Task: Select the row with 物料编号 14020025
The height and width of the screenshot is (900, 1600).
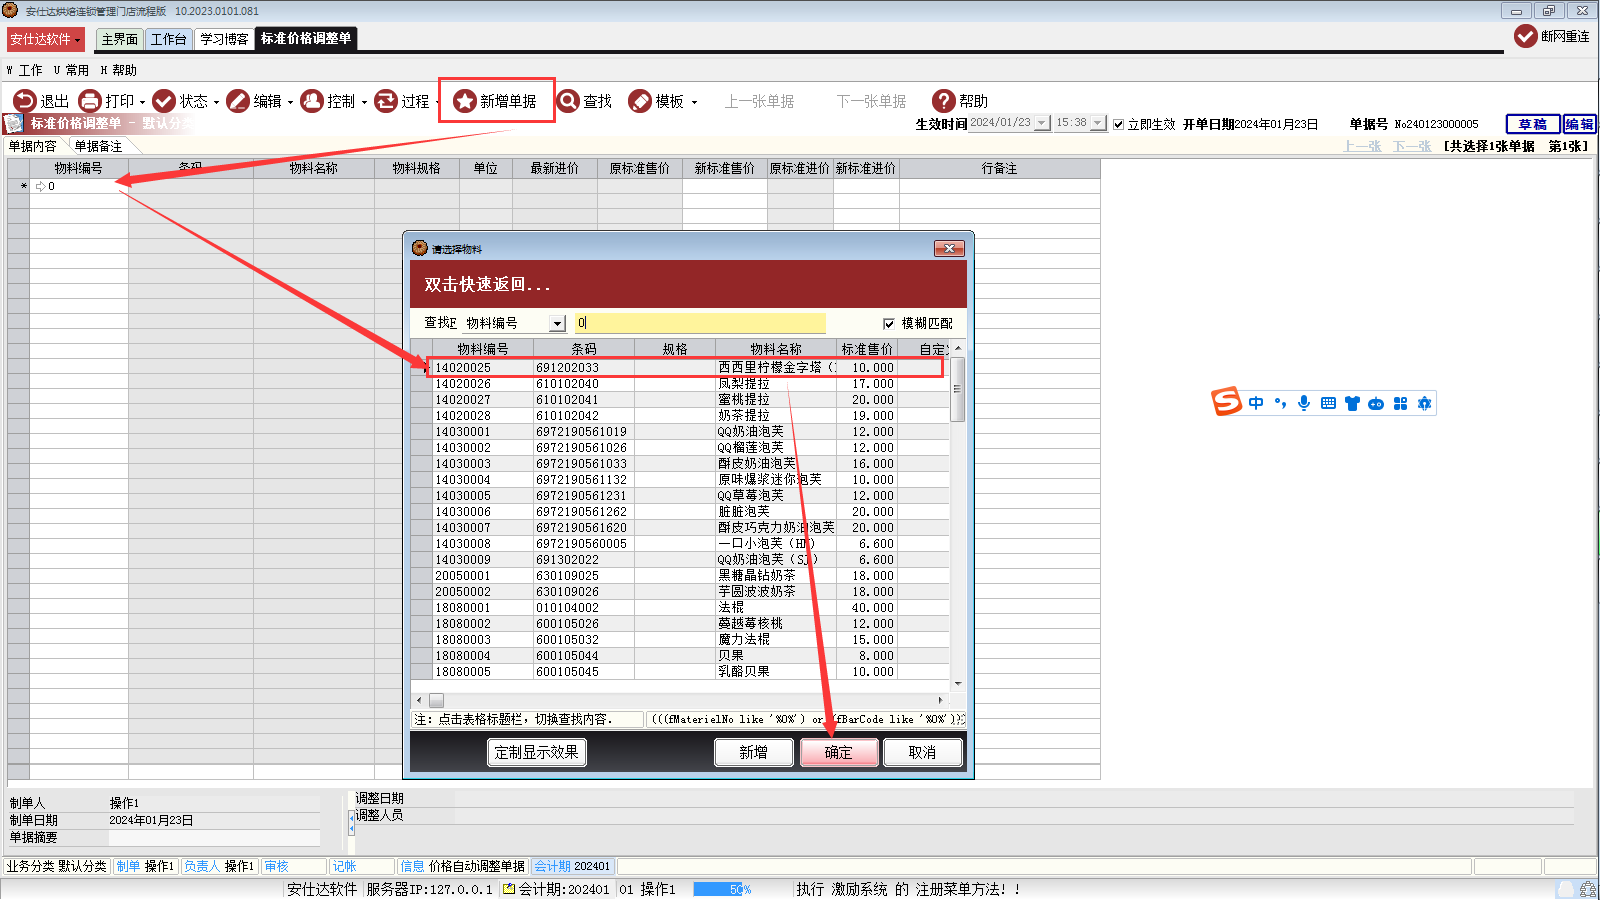Action: pyautogui.click(x=680, y=368)
